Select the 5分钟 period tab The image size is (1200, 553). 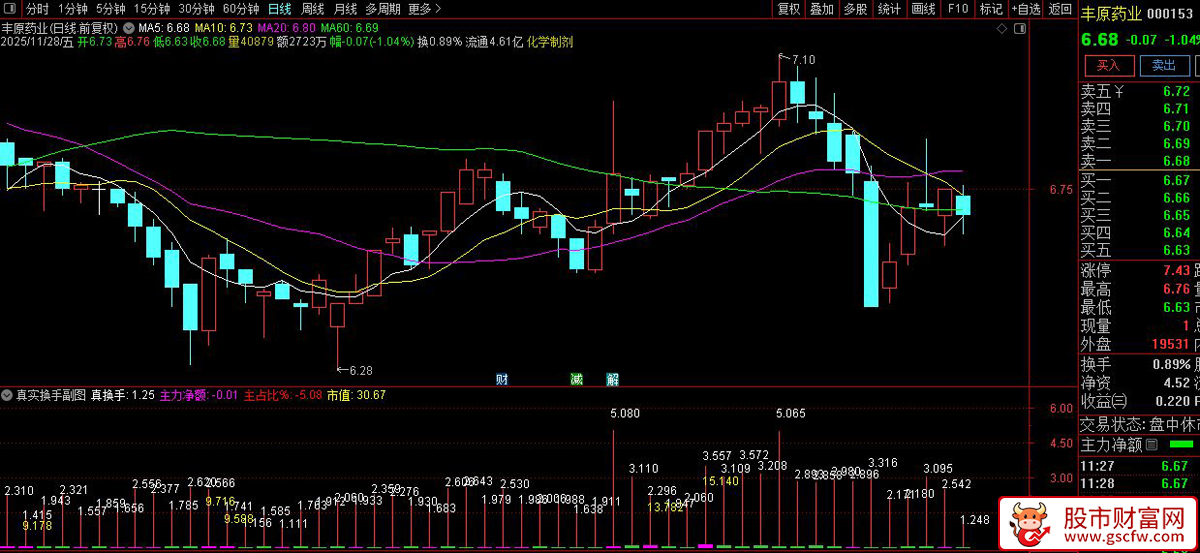pos(112,9)
